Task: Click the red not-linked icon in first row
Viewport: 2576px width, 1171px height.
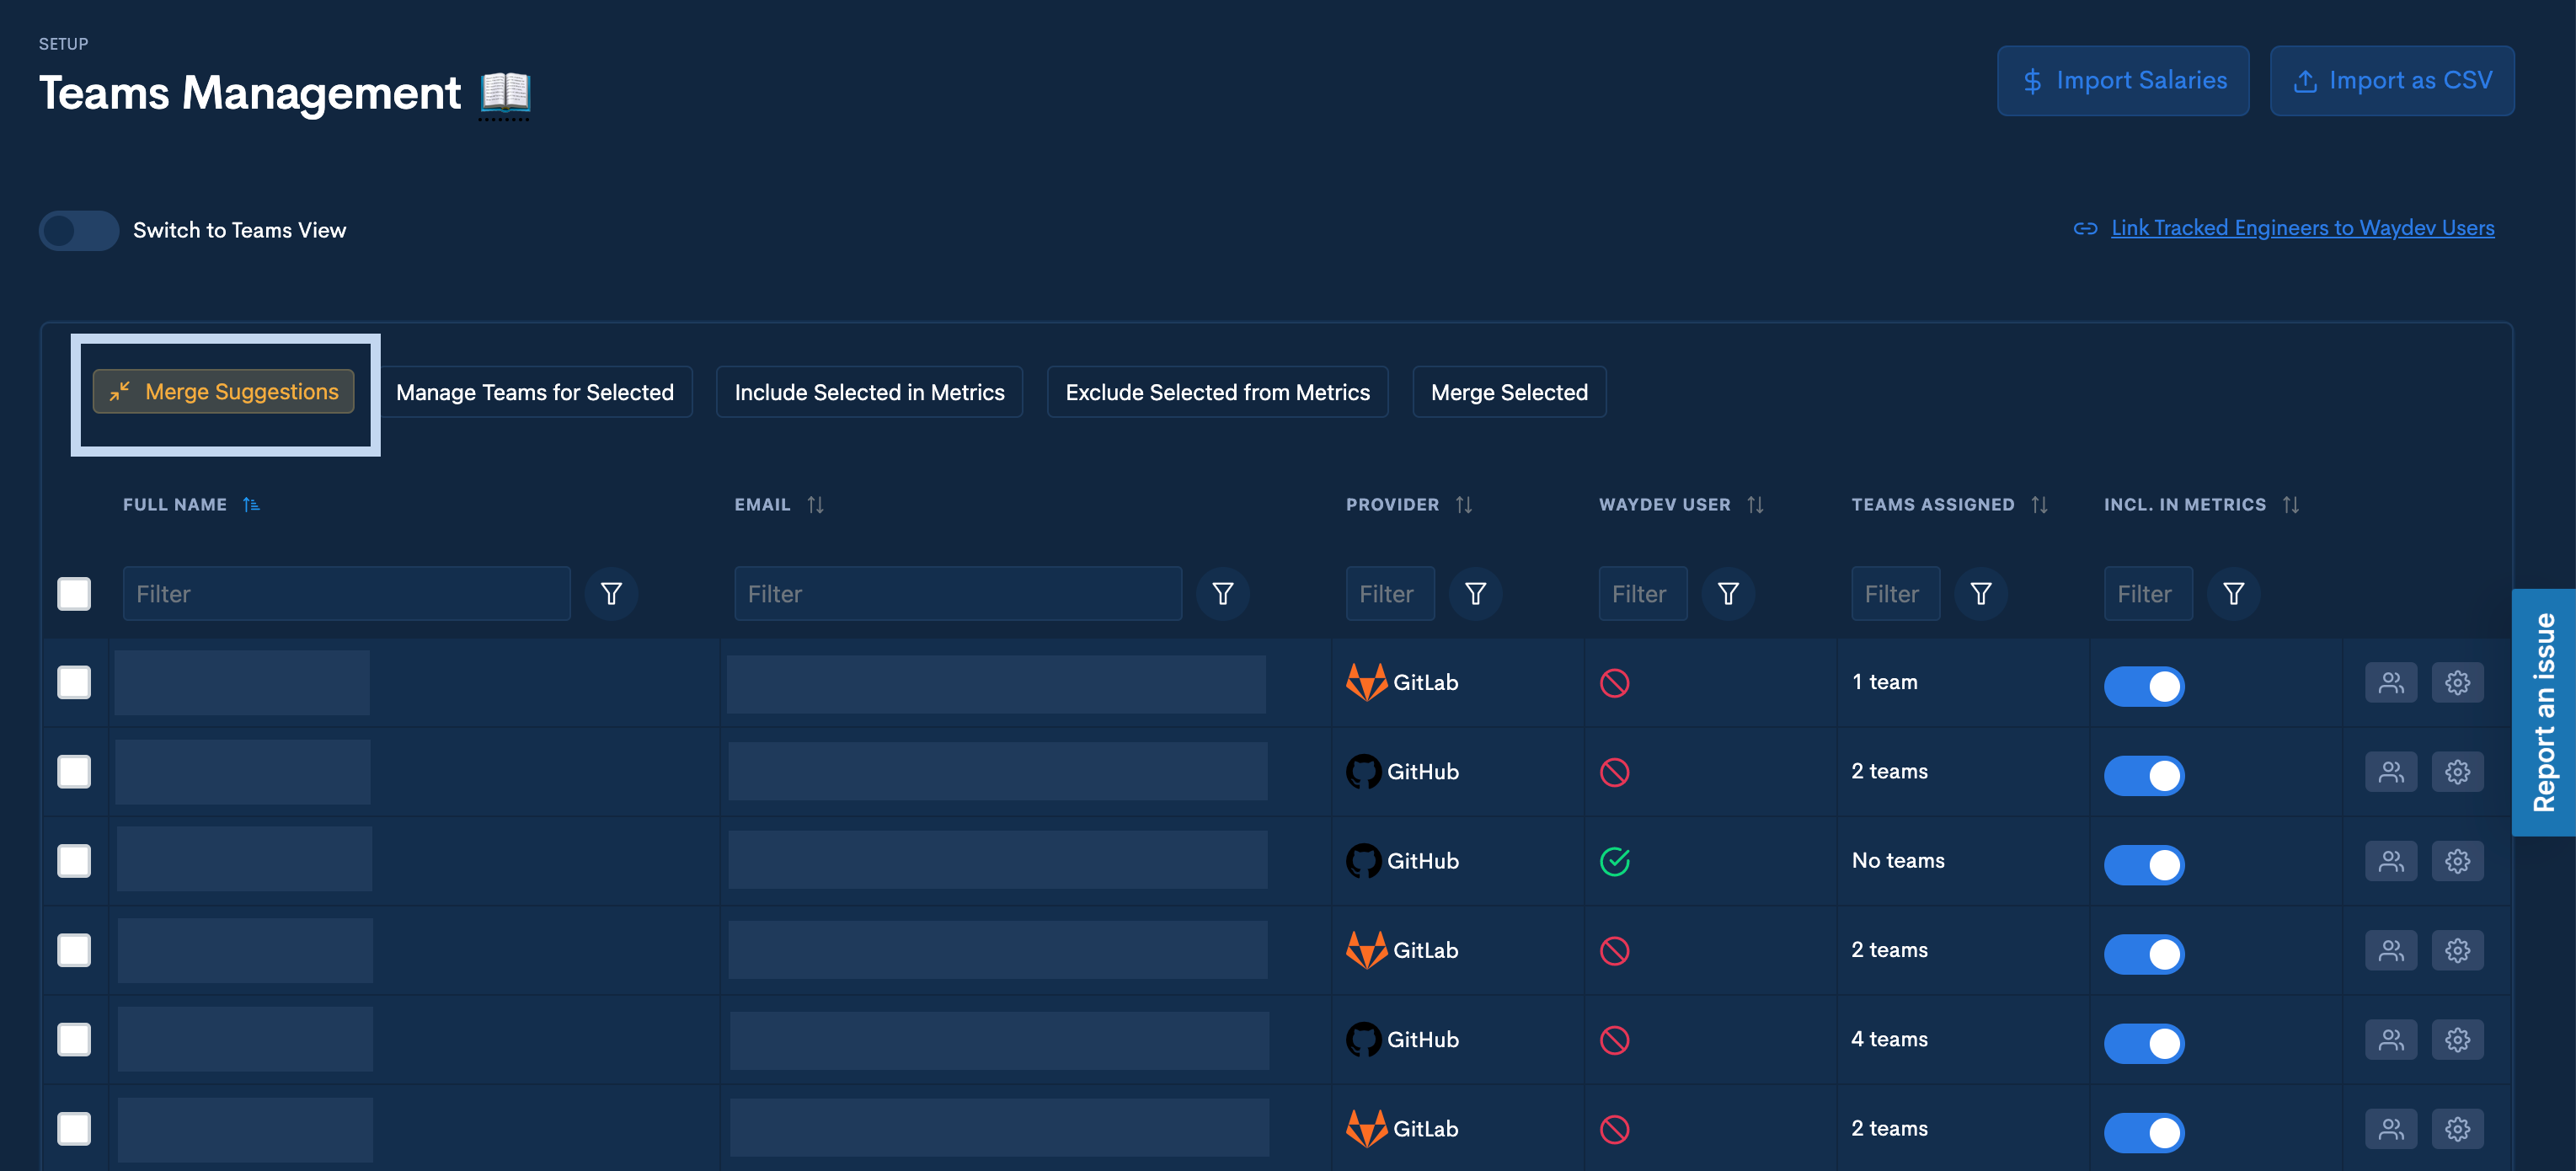Action: pyautogui.click(x=1614, y=683)
